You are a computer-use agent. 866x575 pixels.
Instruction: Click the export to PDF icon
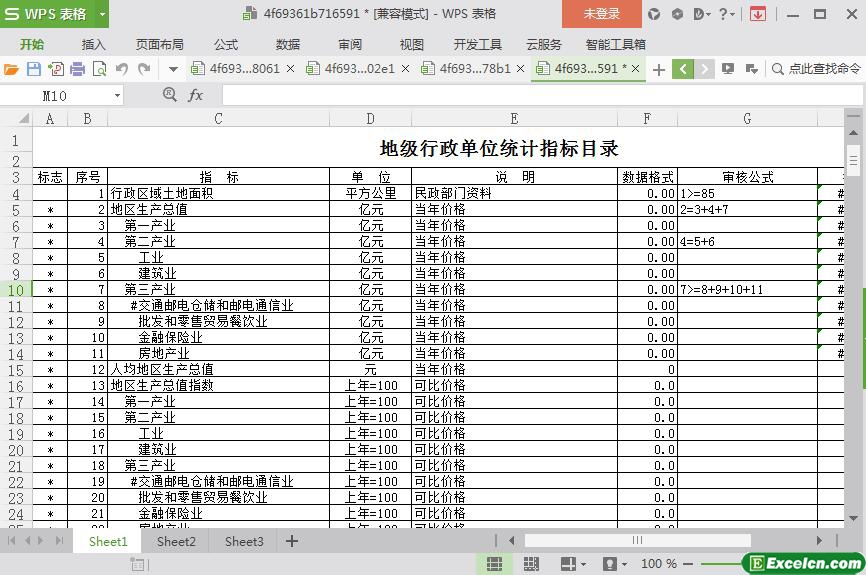pyautogui.click(x=56, y=69)
